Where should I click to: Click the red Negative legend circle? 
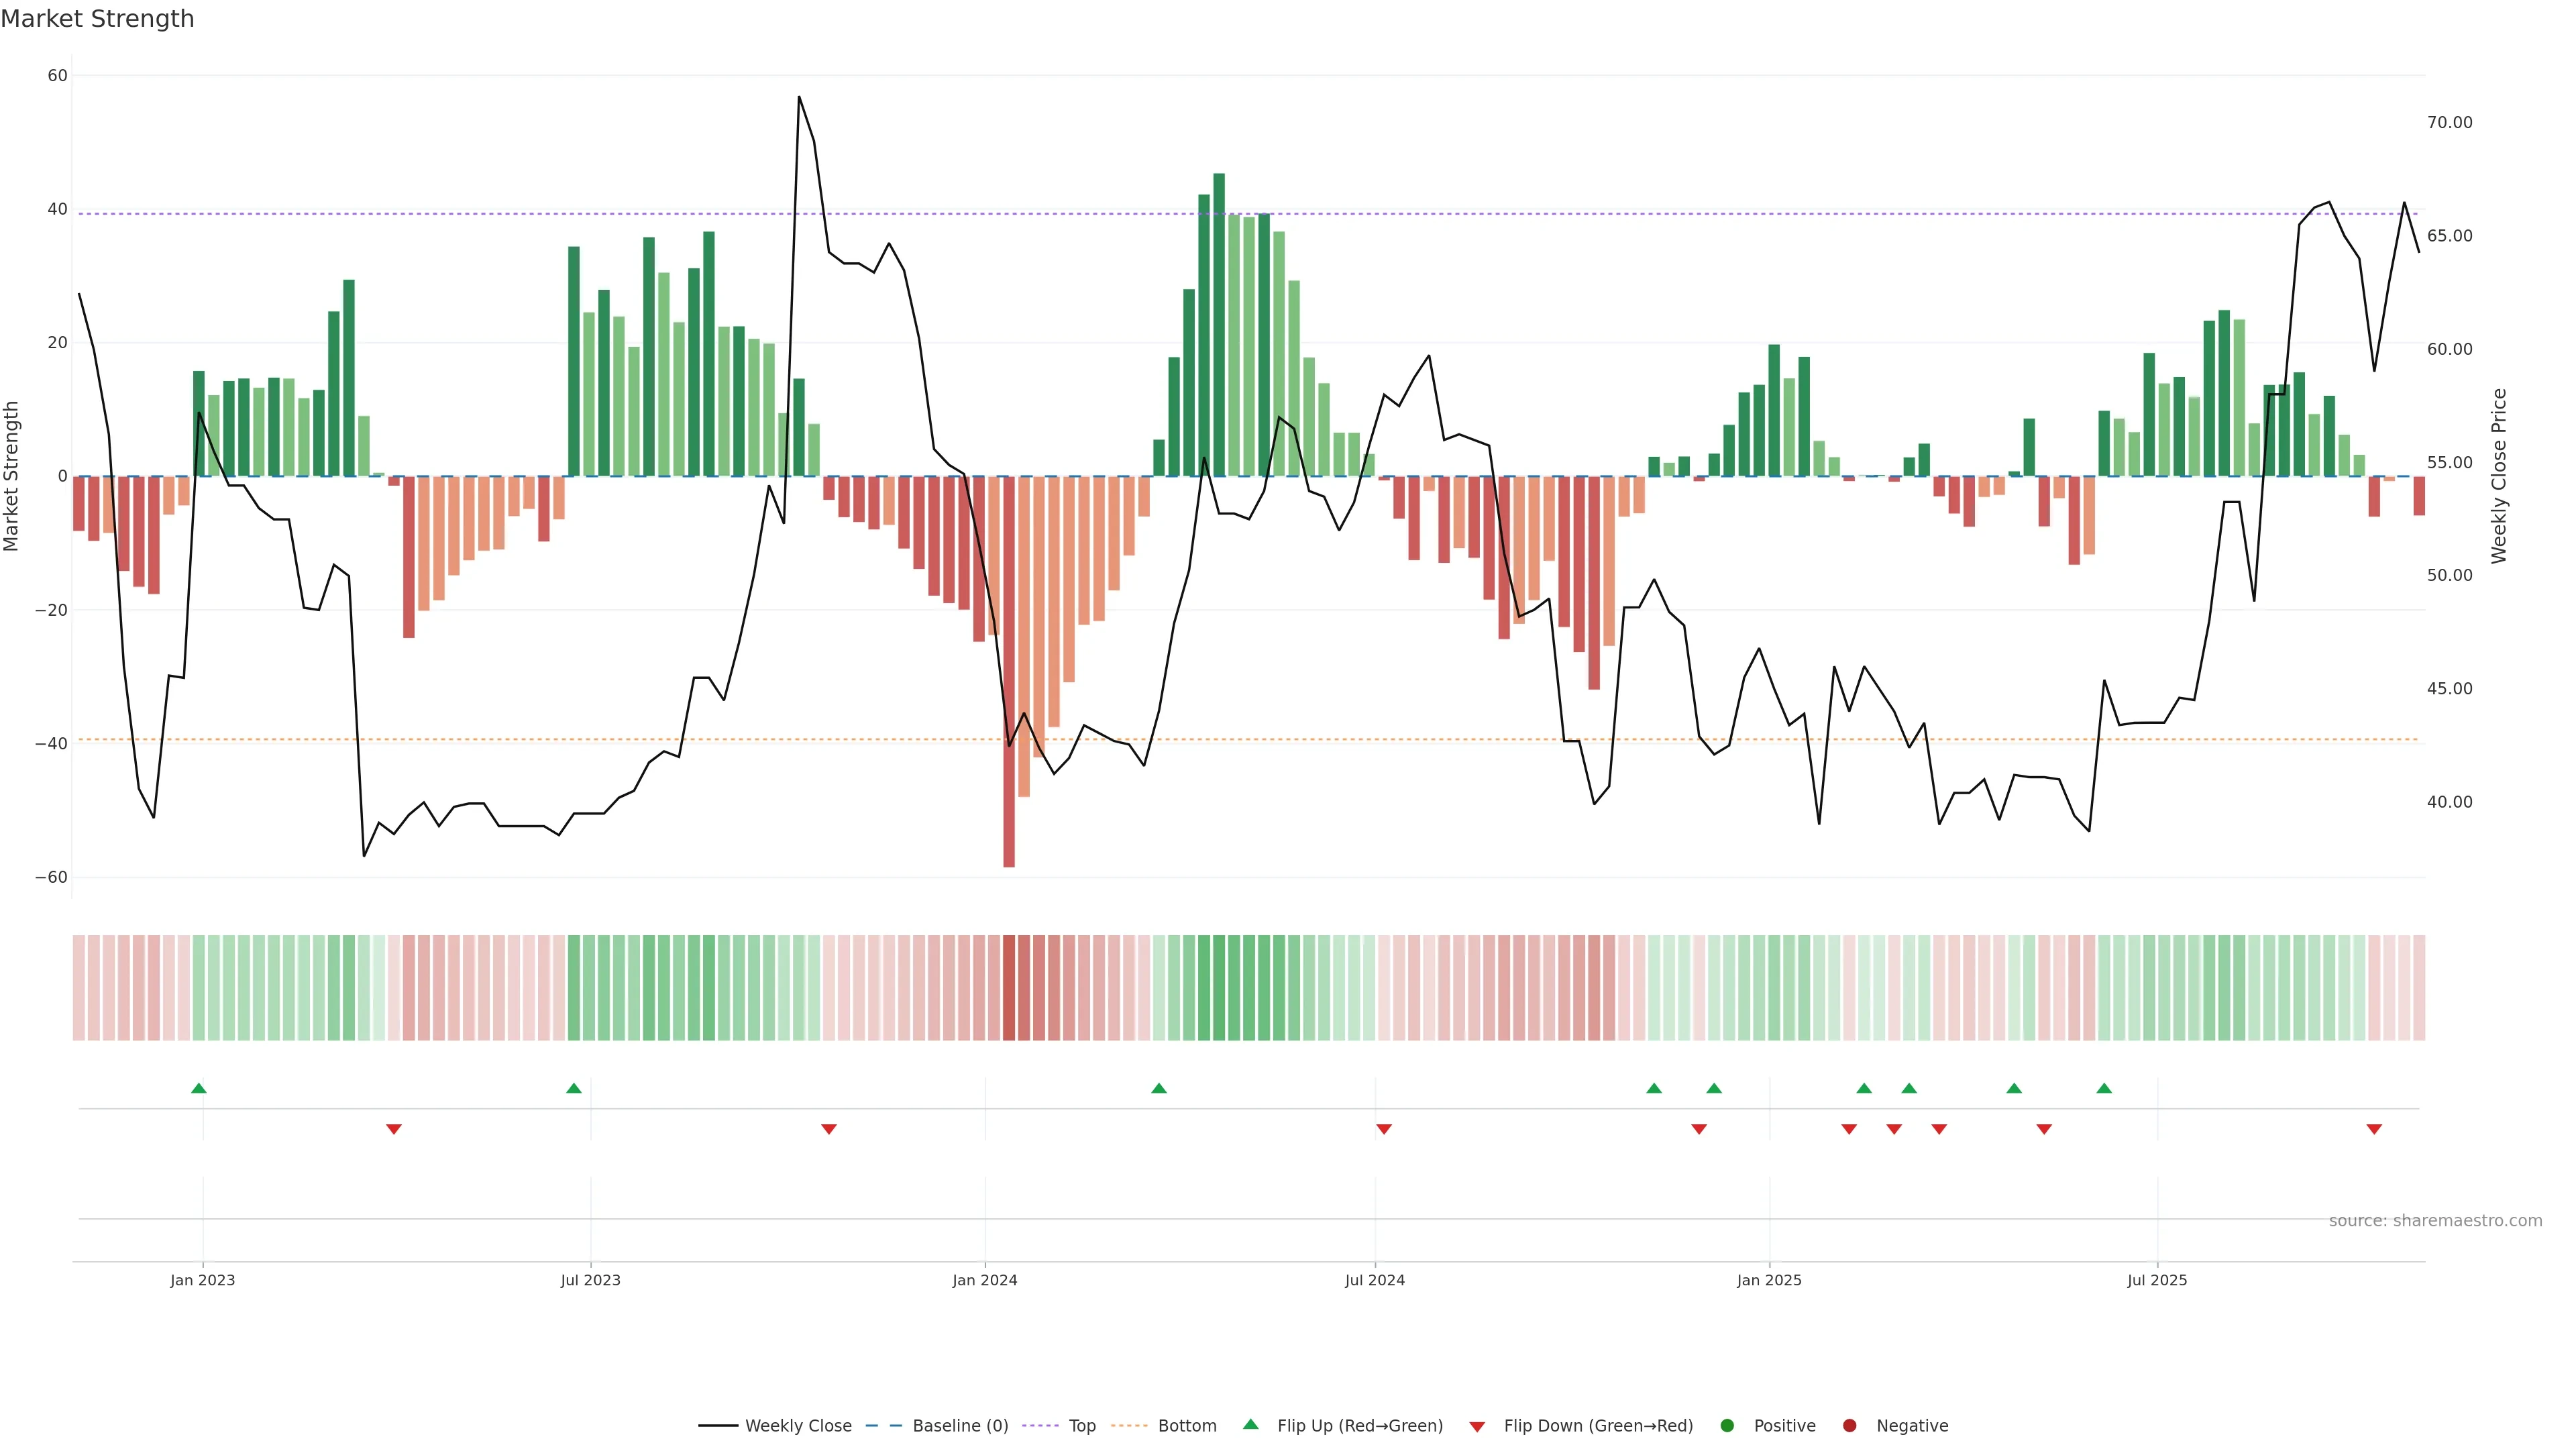pyautogui.click(x=1849, y=1426)
